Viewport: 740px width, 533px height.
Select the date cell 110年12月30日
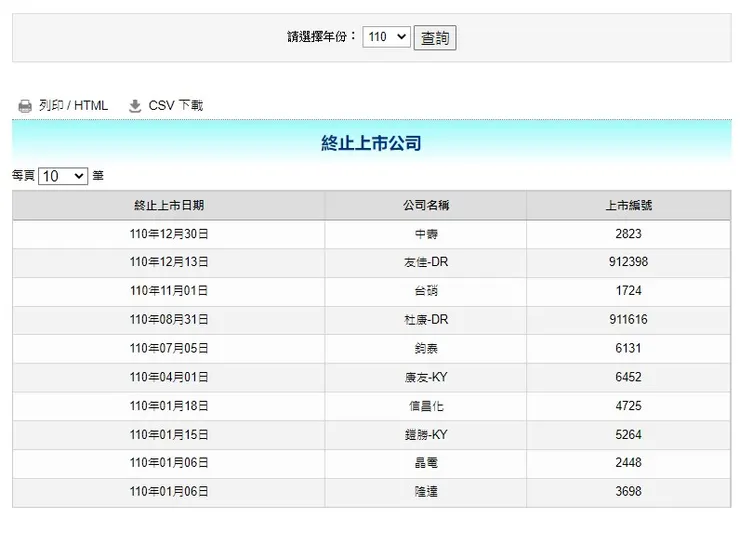click(x=169, y=234)
